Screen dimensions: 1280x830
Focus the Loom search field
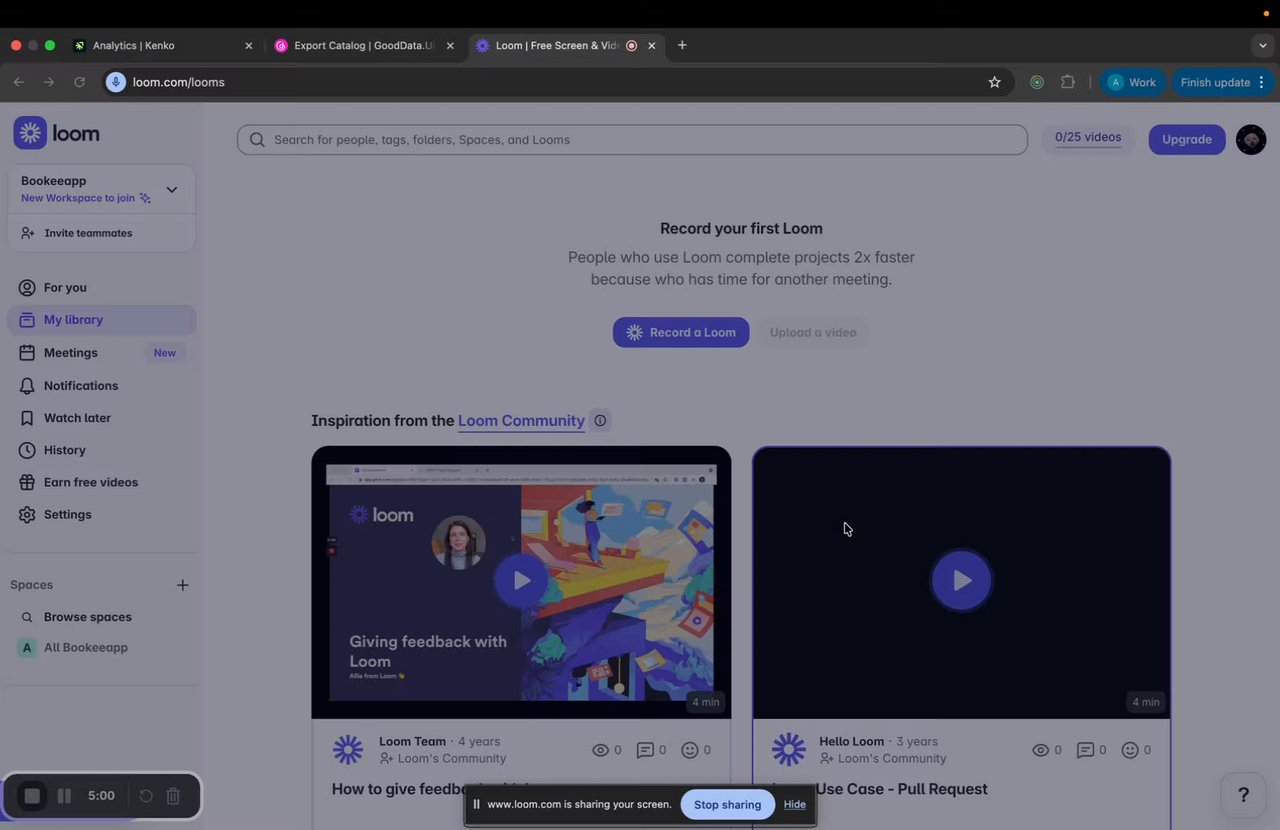632,140
